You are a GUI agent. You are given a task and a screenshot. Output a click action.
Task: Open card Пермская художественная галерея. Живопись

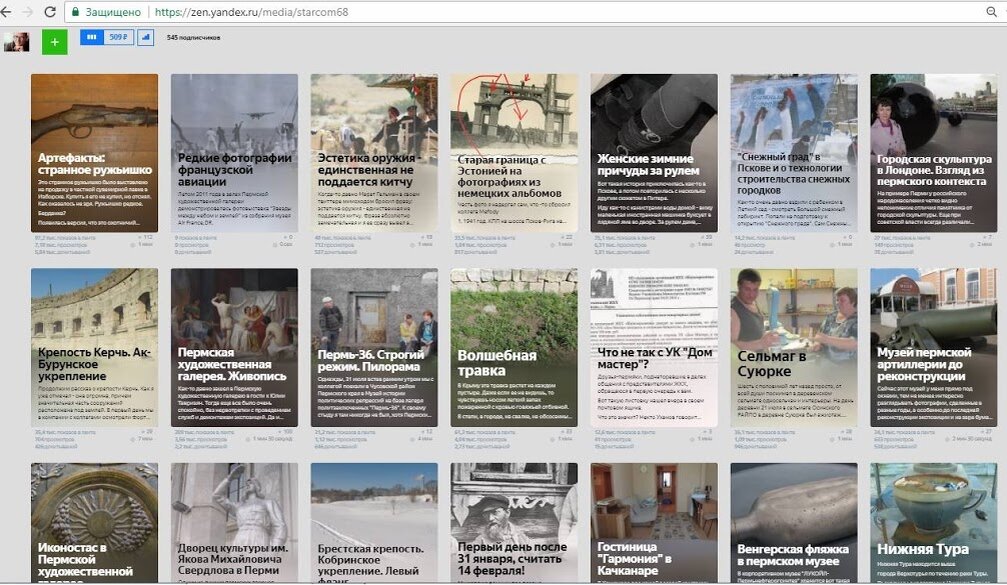click(x=234, y=347)
